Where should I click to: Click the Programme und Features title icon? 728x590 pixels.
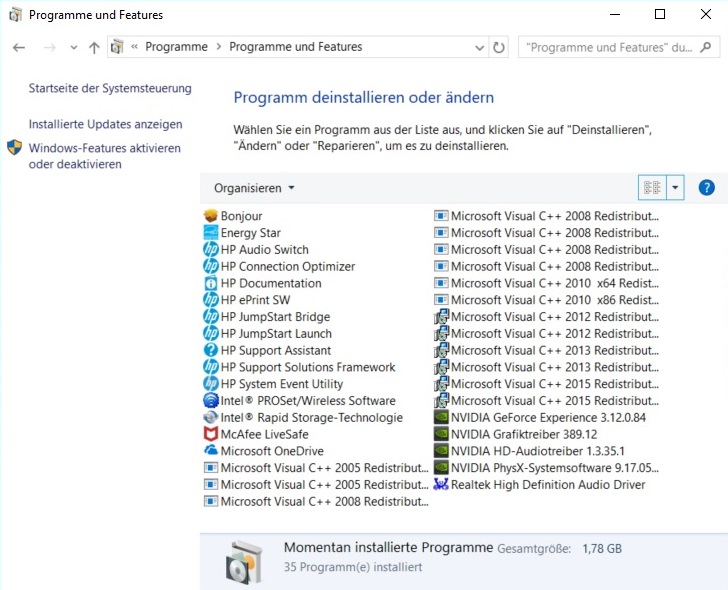click(x=15, y=15)
